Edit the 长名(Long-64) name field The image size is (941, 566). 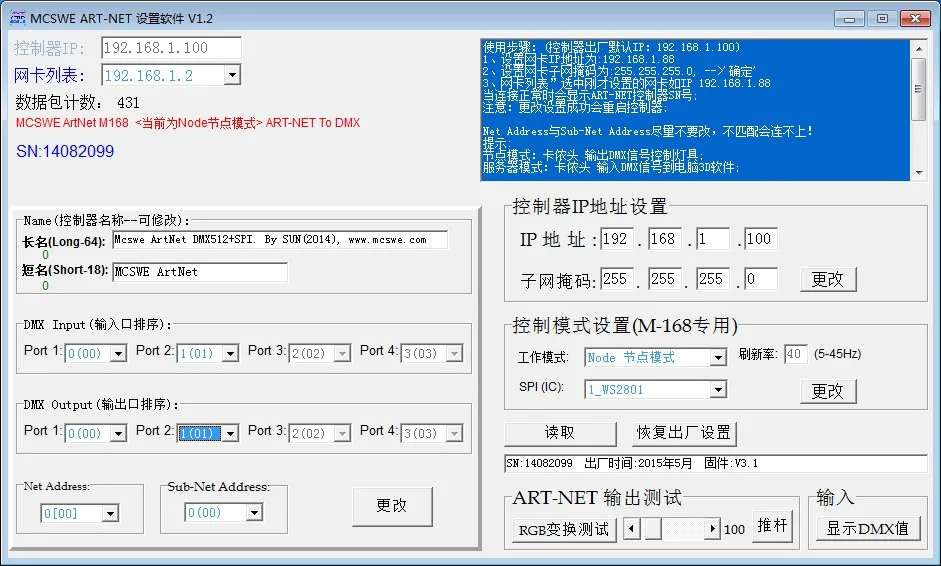280,240
